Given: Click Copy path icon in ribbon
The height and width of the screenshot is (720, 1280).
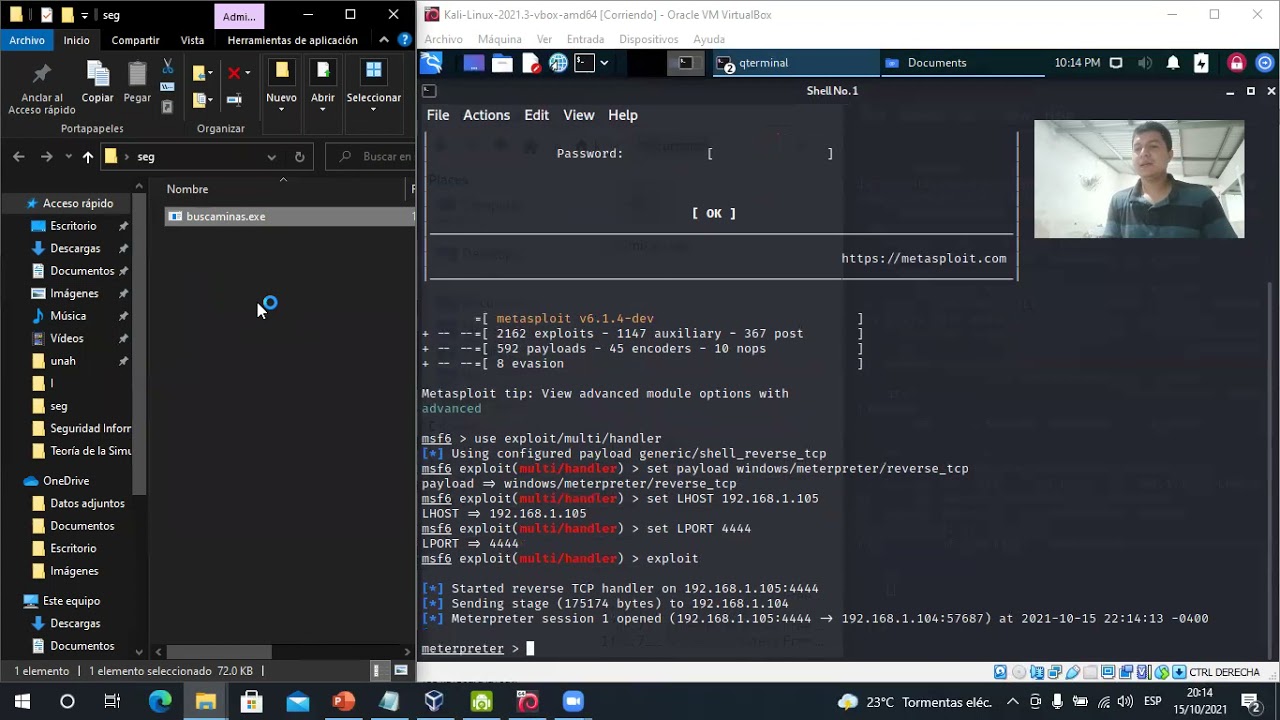Looking at the screenshot, I should pyautogui.click(x=167, y=87).
